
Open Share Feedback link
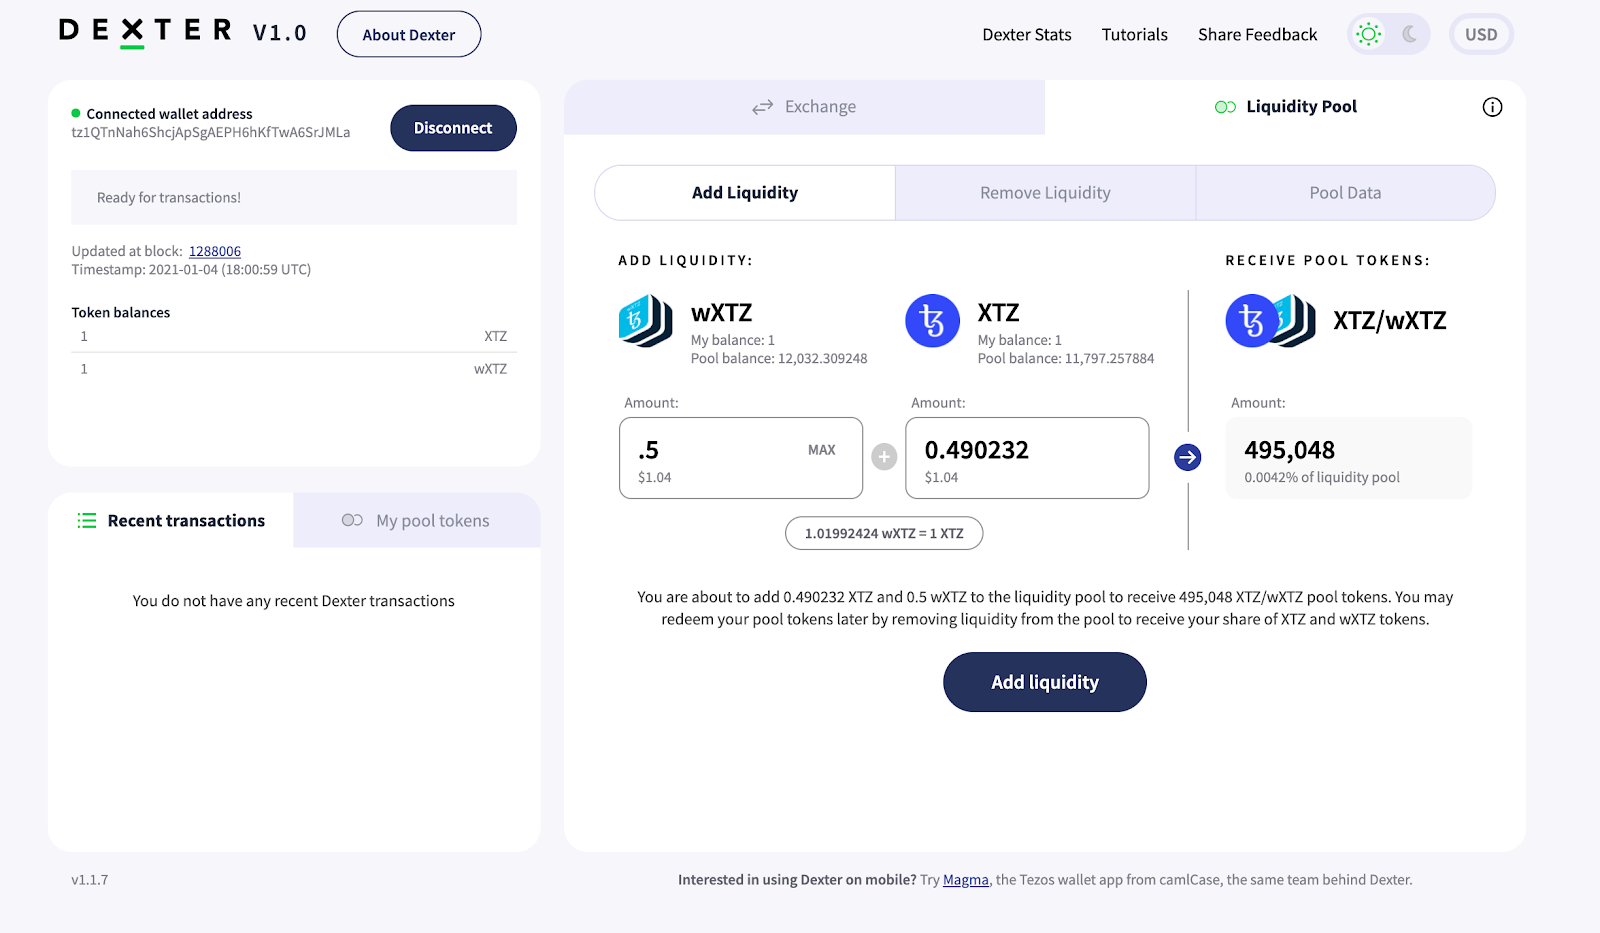click(x=1258, y=34)
